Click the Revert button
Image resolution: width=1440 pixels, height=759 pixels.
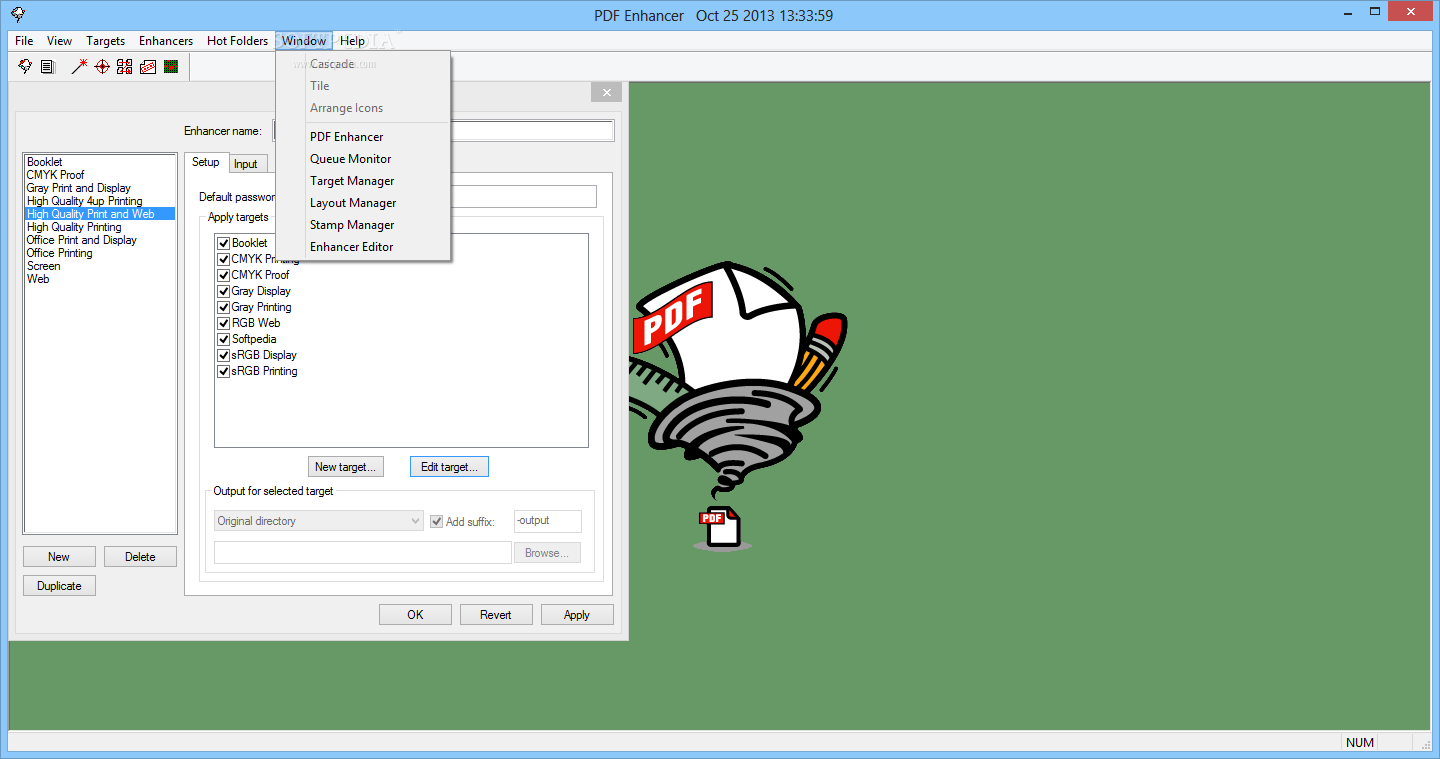click(496, 615)
